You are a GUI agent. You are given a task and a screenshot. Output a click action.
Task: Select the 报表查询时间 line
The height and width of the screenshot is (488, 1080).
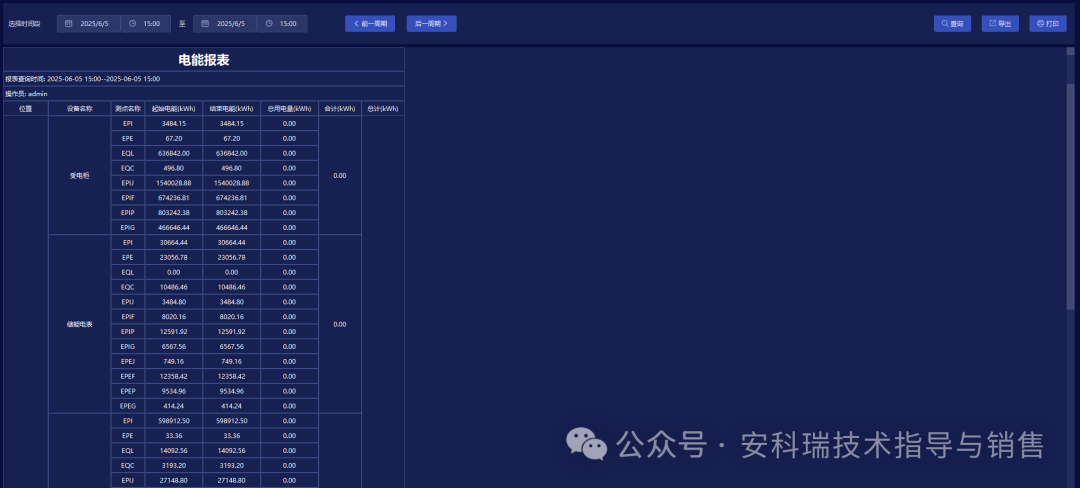pyautogui.click(x=204, y=79)
